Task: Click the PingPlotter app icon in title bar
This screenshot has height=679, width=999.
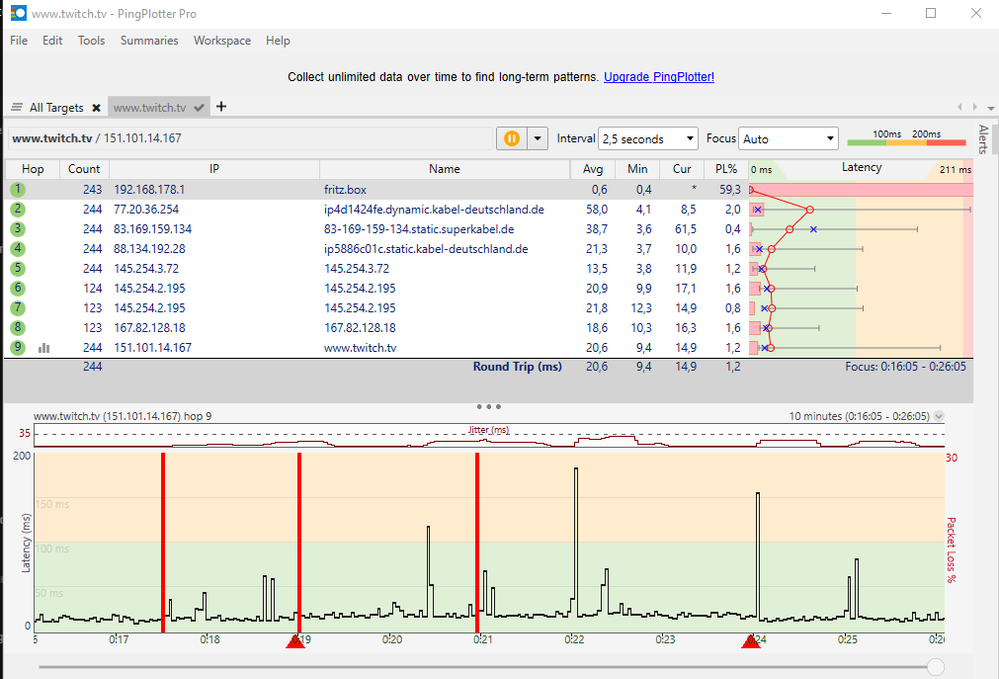Action: coord(18,14)
